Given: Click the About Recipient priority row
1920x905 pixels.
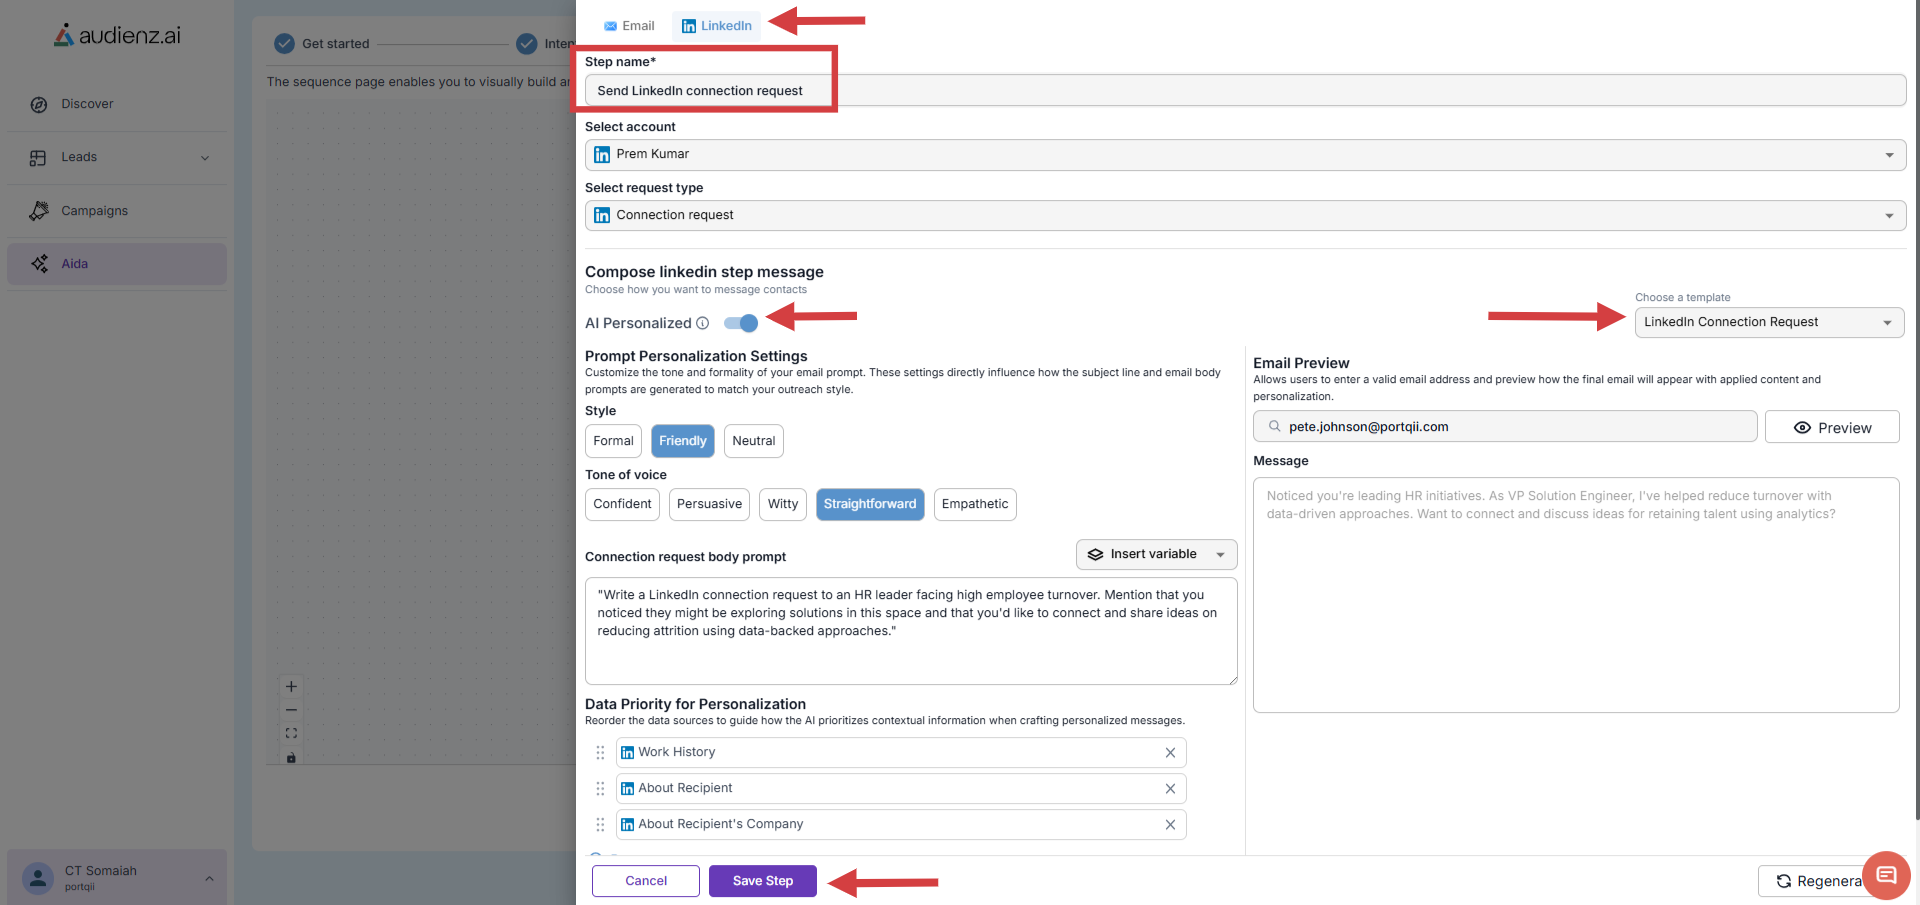Looking at the screenshot, I should point(901,789).
